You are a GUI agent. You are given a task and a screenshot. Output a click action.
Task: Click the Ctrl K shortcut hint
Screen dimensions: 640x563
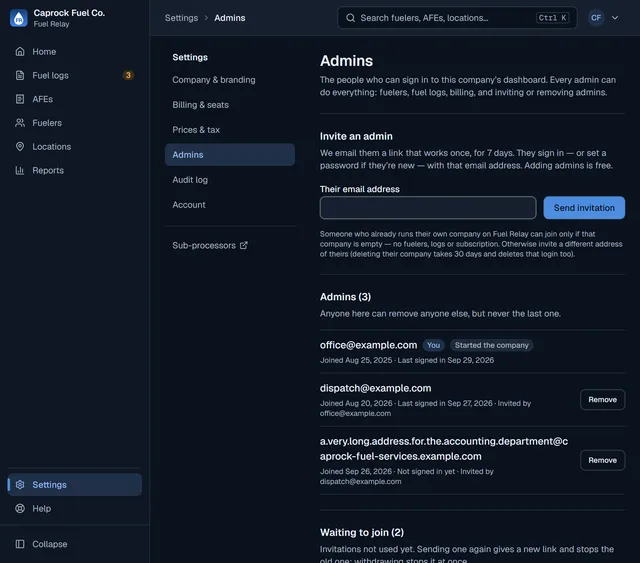pyautogui.click(x=552, y=18)
